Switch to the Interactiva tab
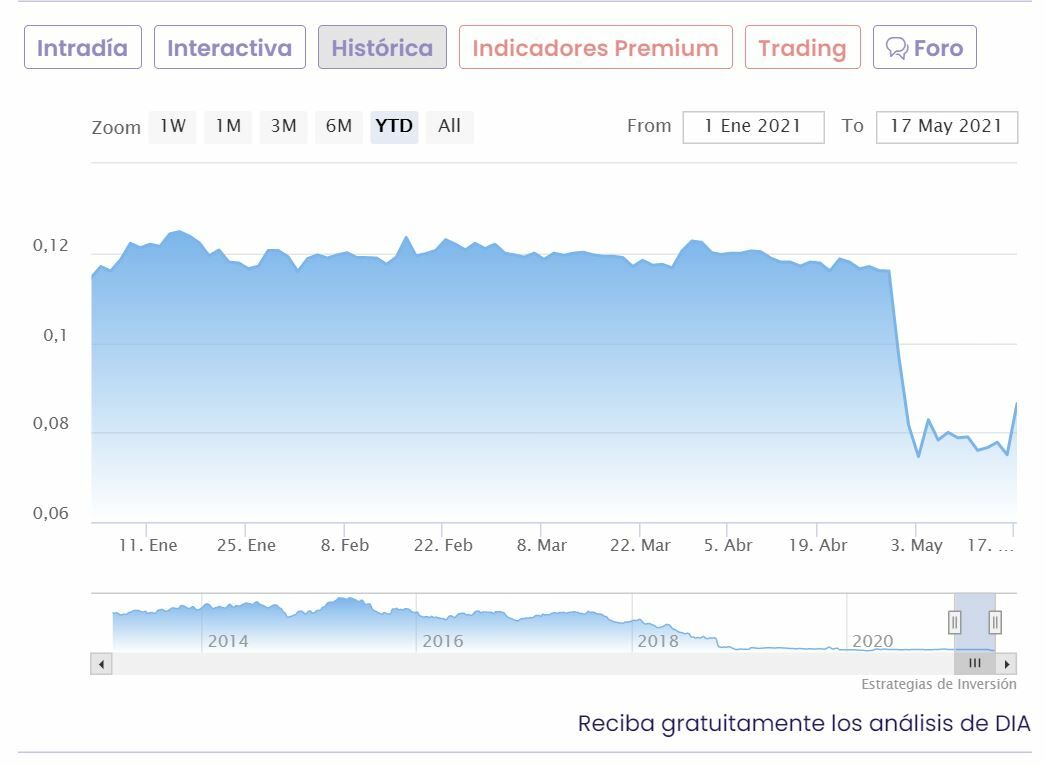This screenshot has width=1045, height=766. (x=230, y=48)
